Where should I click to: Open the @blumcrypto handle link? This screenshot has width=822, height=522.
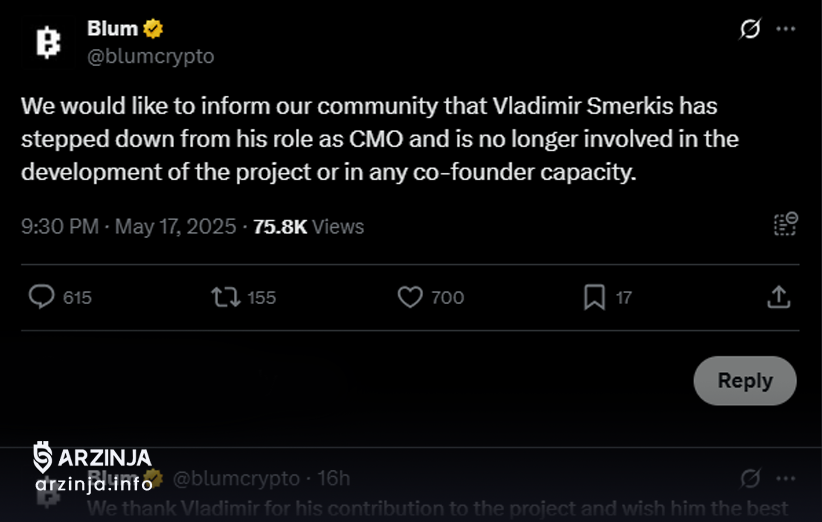[x=151, y=56]
